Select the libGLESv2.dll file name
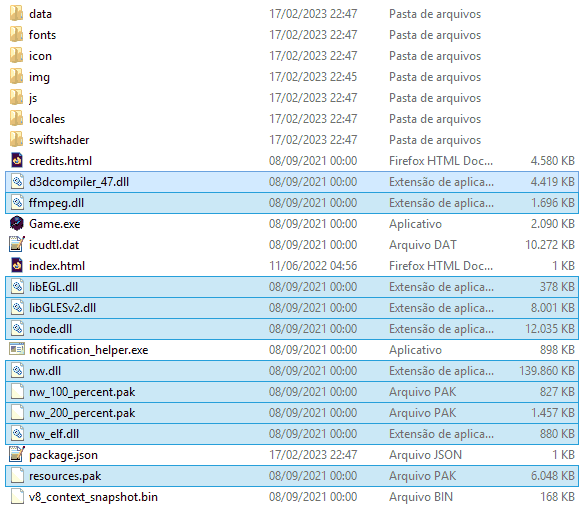The image size is (583, 508). 62,308
